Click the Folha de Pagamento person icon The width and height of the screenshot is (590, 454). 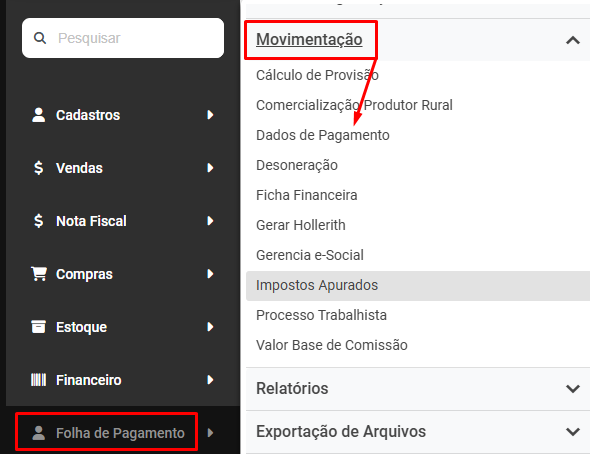38,433
